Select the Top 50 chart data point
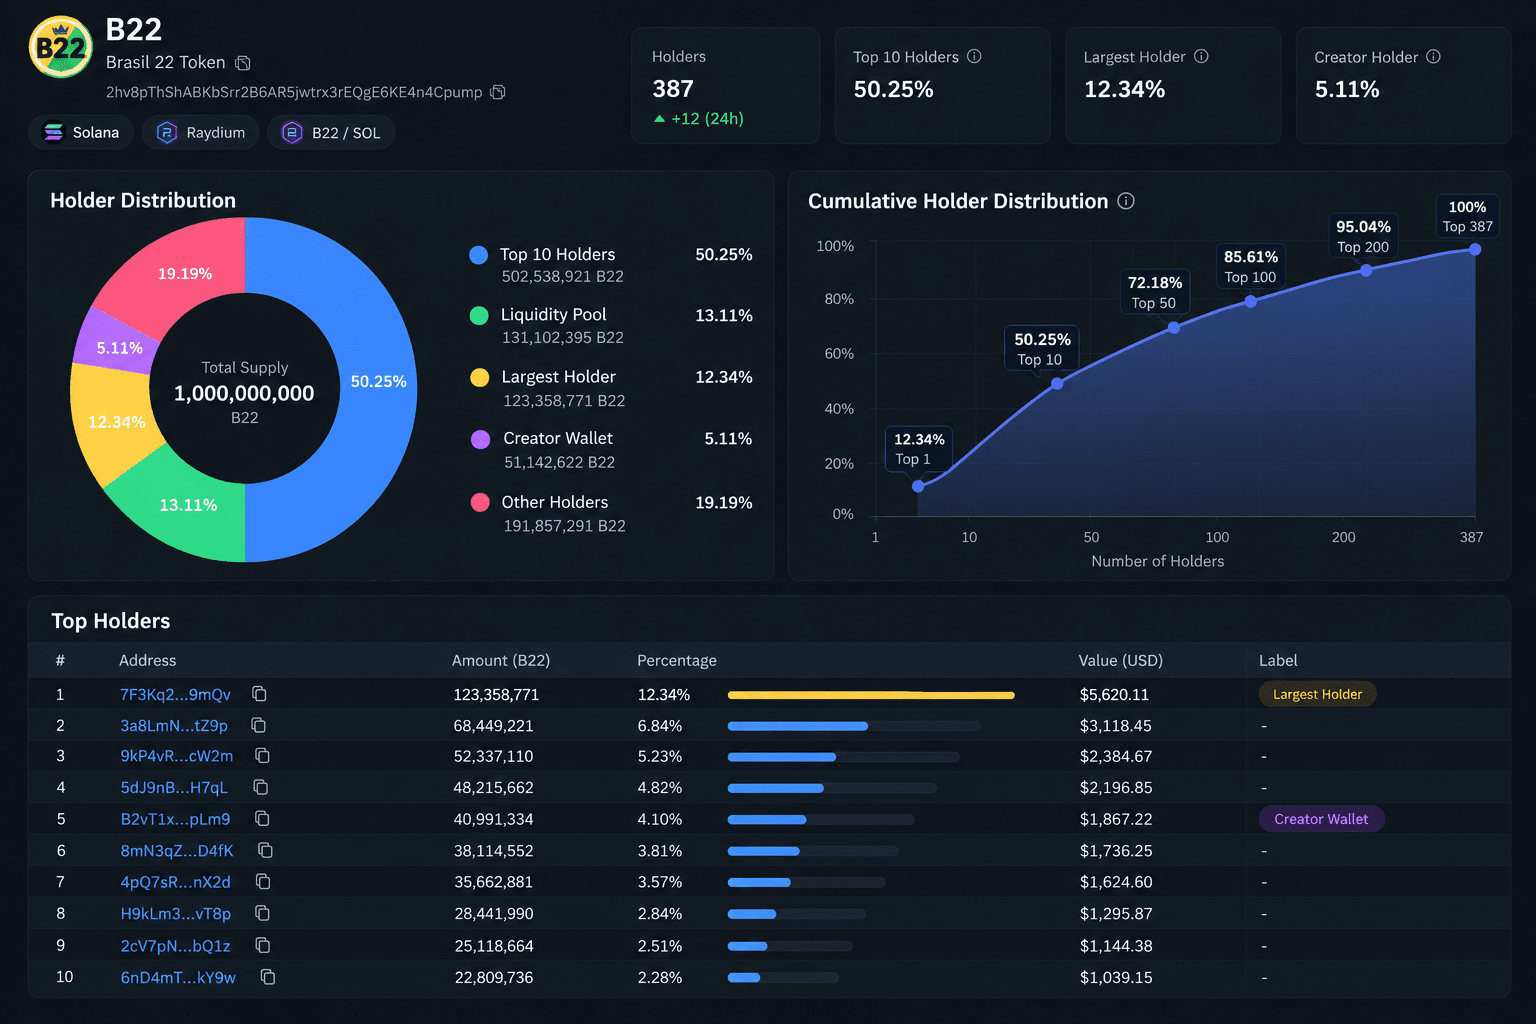1536x1024 pixels. (x=1173, y=328)
